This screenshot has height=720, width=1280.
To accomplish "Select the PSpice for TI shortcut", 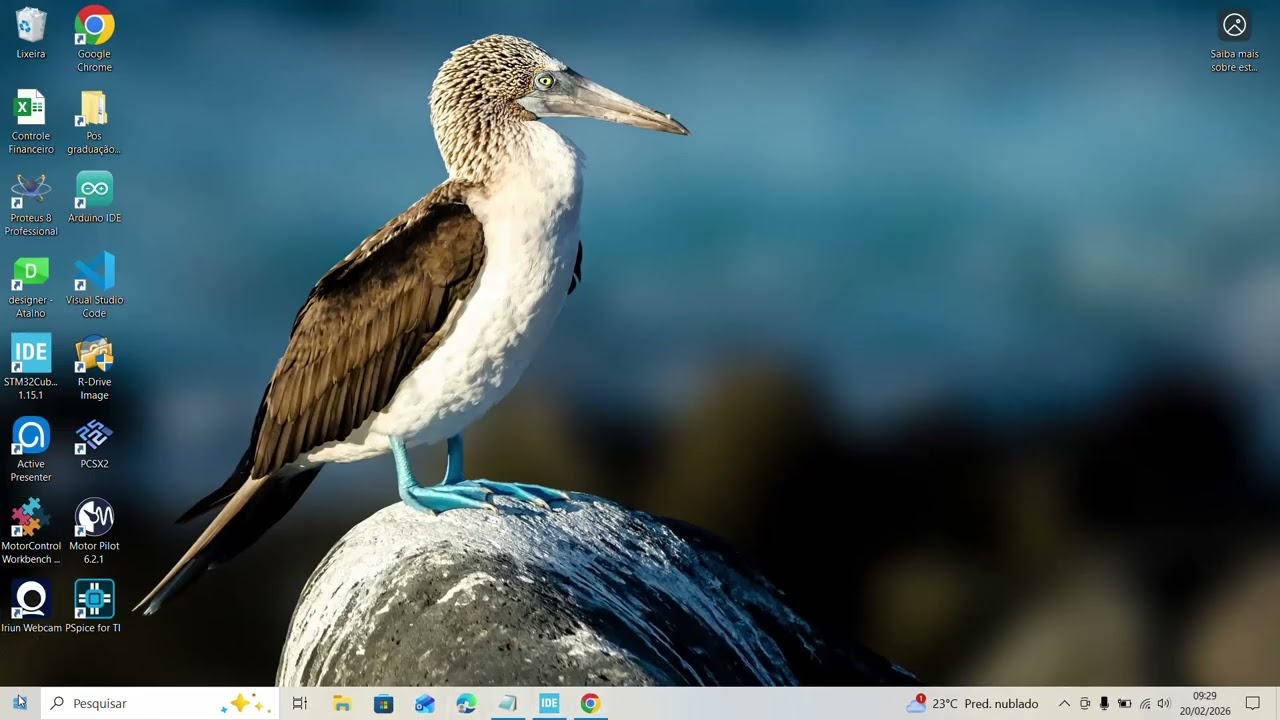I will pos(94,607).
